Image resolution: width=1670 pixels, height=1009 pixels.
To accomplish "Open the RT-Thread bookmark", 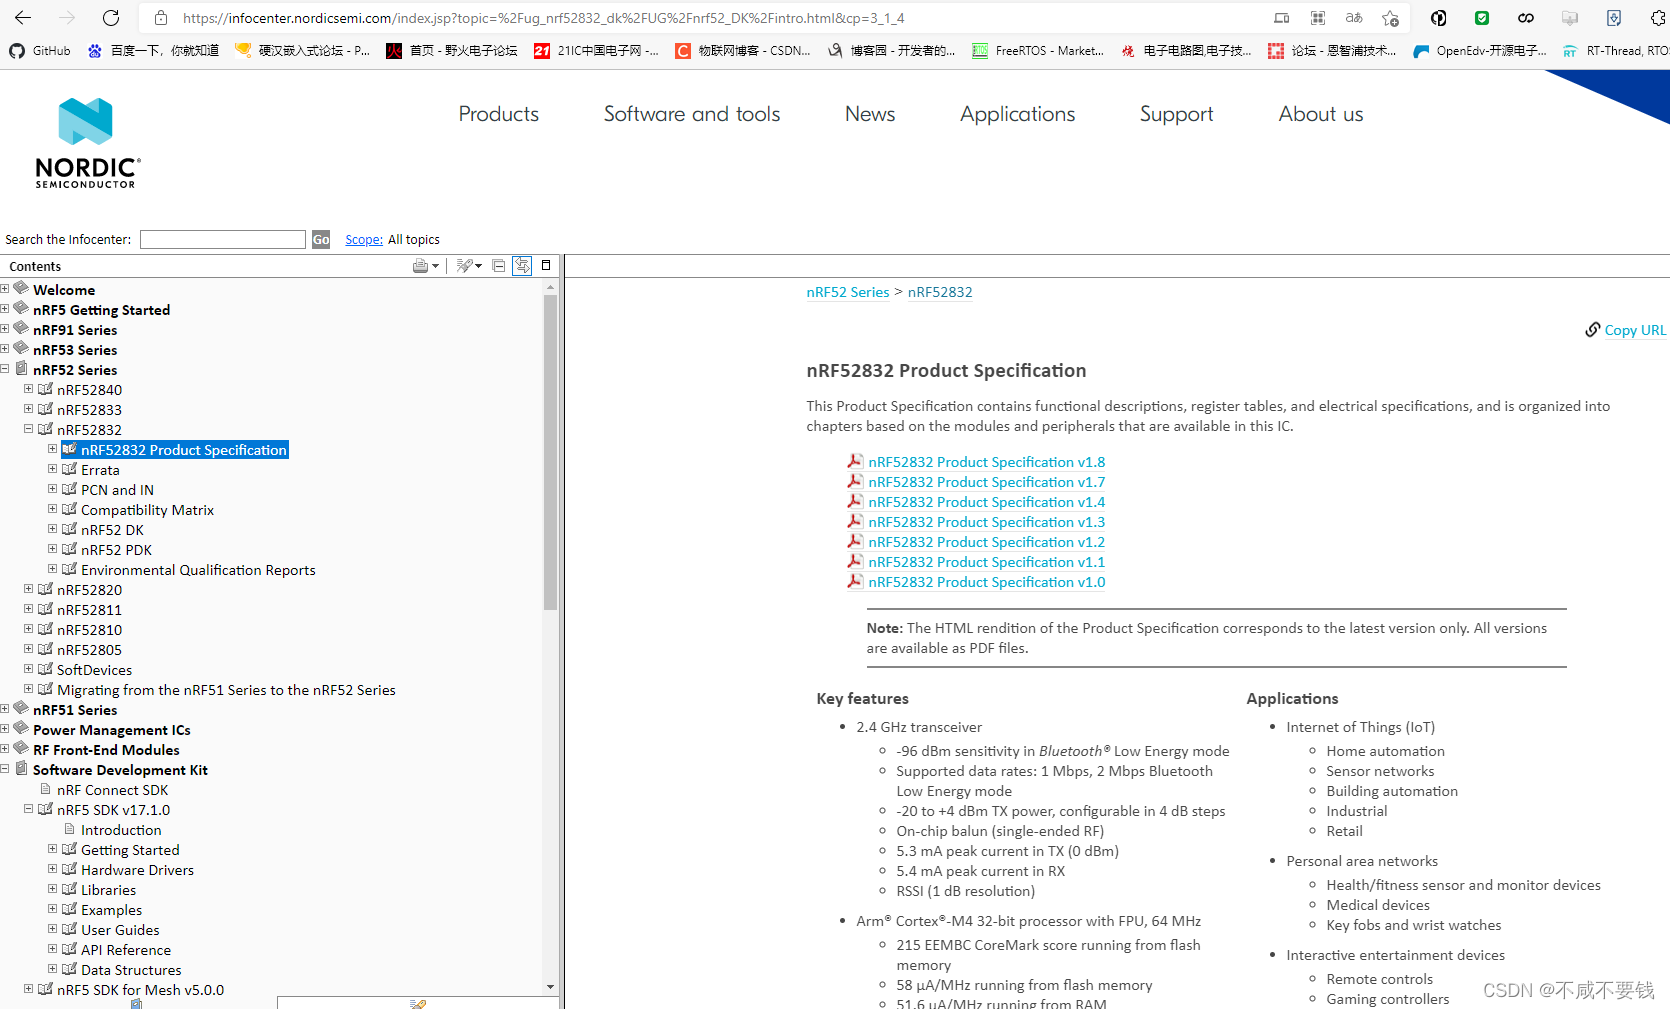I will pyautogui.click(x=1615, y=50).
